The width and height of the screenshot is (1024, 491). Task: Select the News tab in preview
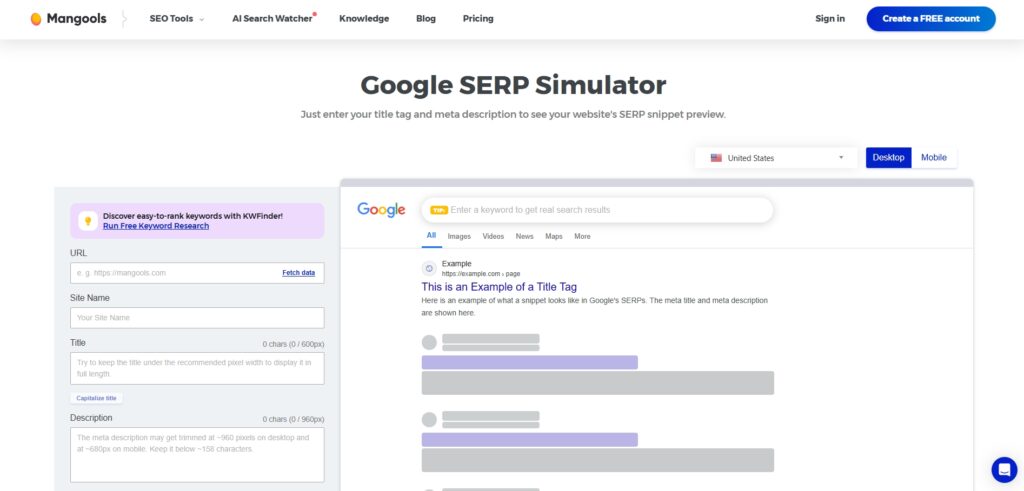tap(524, 236)
